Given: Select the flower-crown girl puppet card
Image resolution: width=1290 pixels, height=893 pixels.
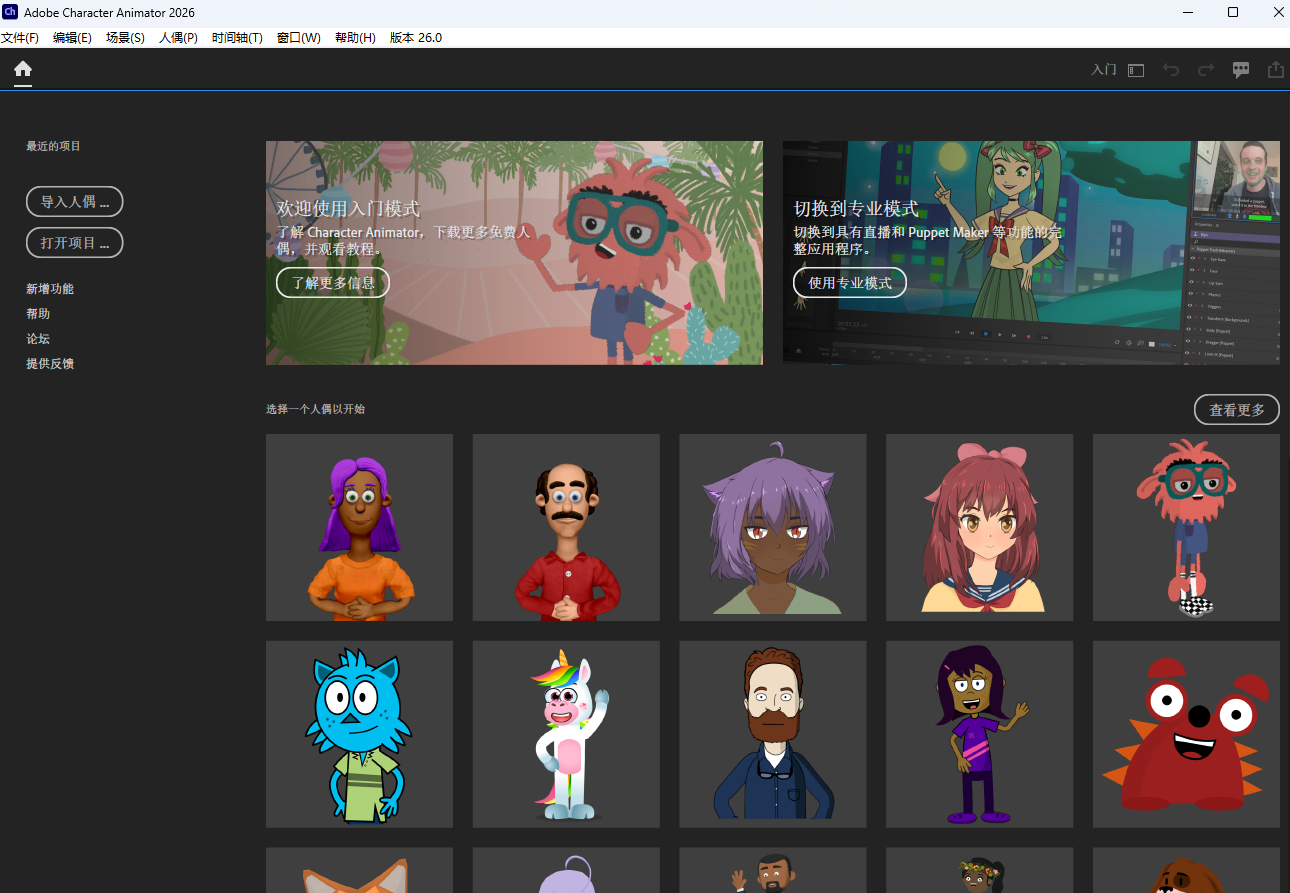Looking at the screenshot, I should tap(980, 870).
